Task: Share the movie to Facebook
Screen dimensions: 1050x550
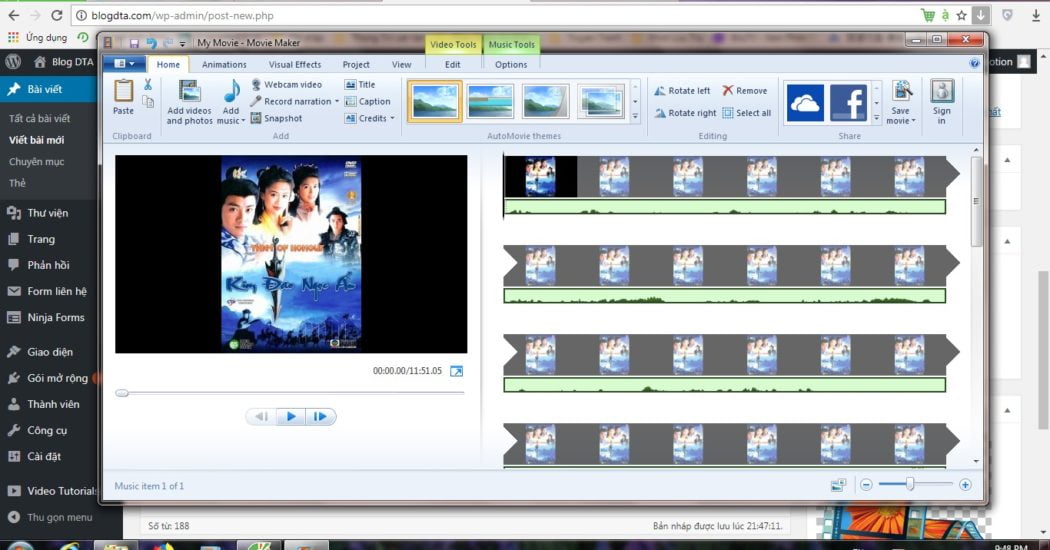Action: coord(848,102)
